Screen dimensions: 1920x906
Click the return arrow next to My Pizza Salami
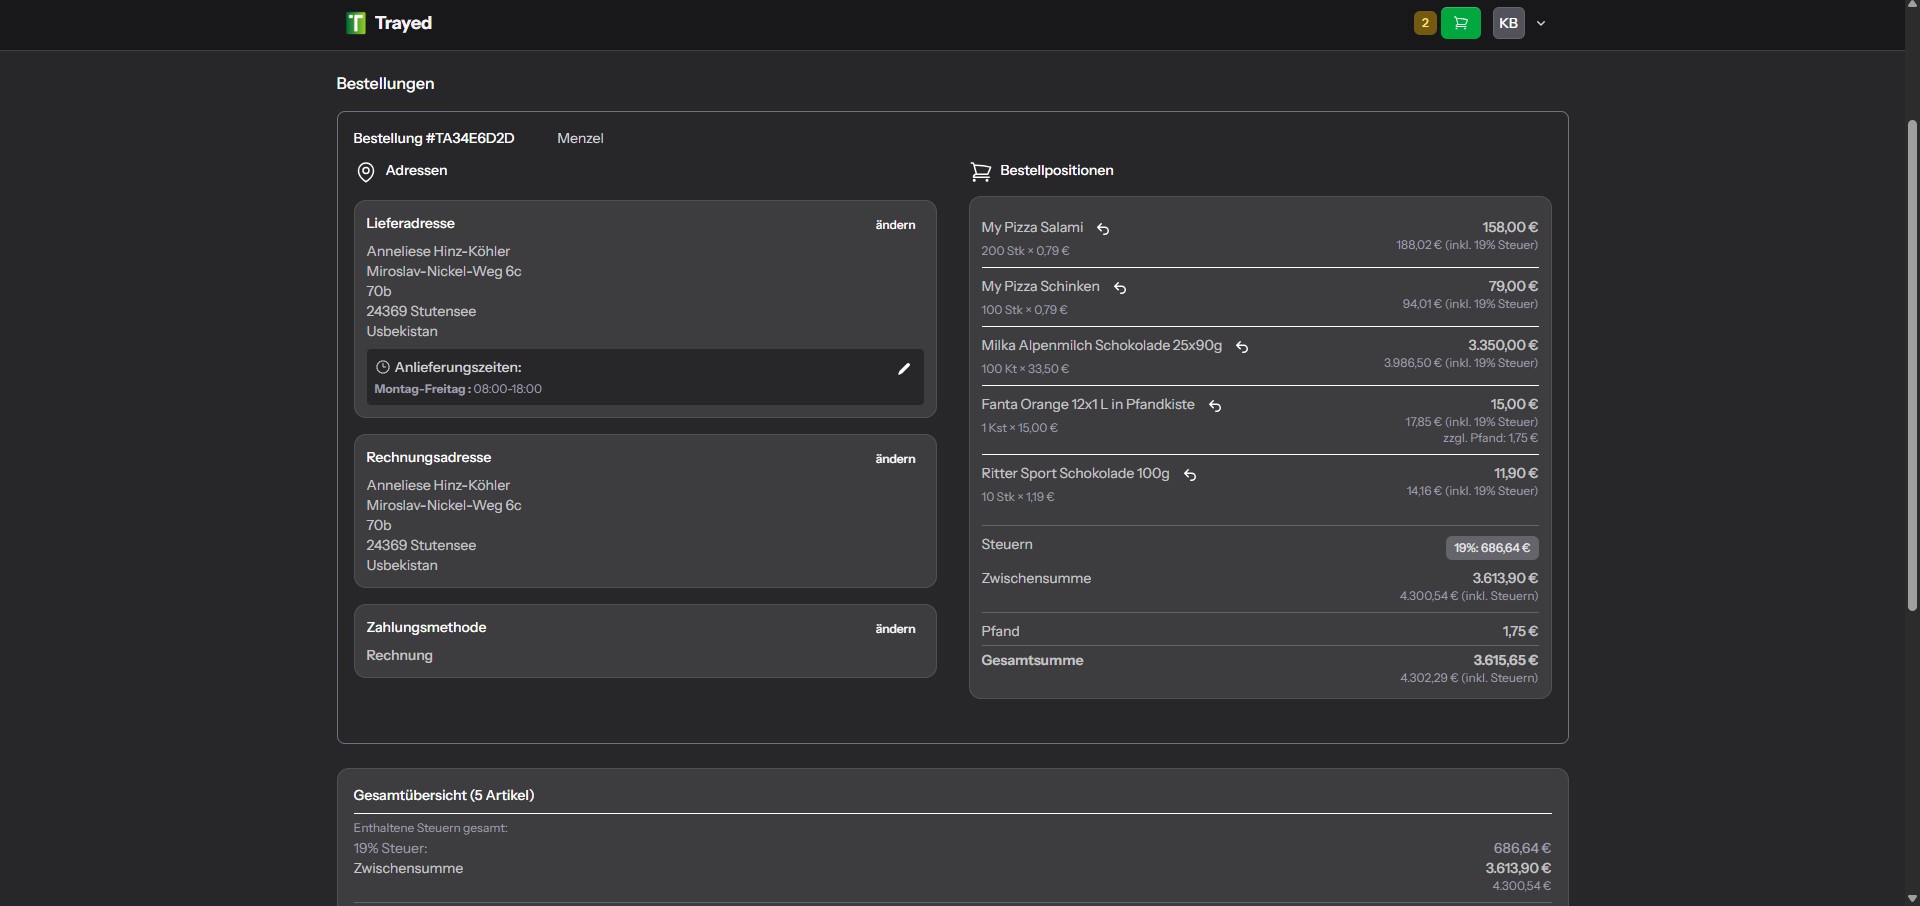click(x=1103, y=229)
